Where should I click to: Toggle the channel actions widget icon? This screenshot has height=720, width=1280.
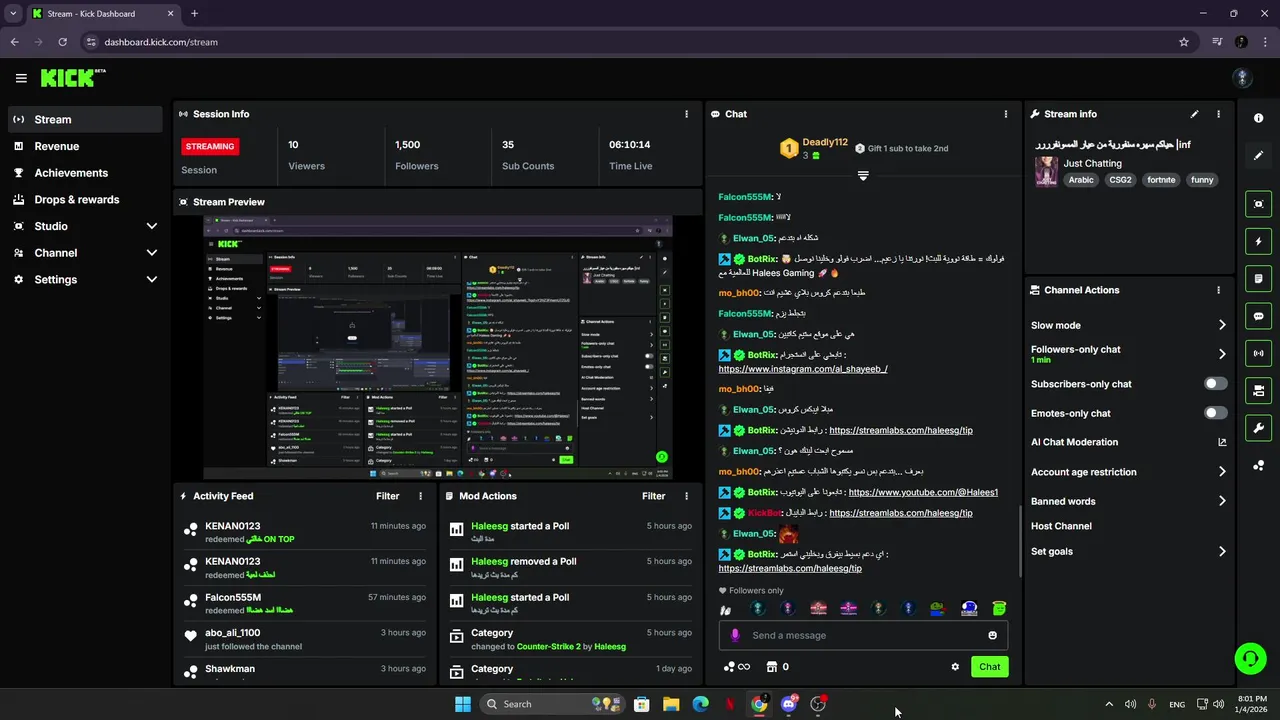[x=1258, y=390]
